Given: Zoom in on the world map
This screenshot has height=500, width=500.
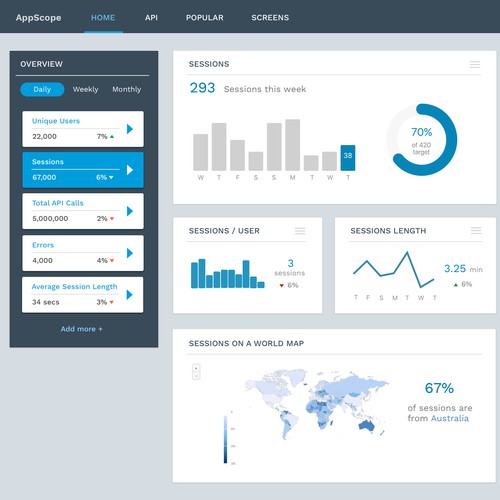Looking at the screenshot, I should (196, 368).
